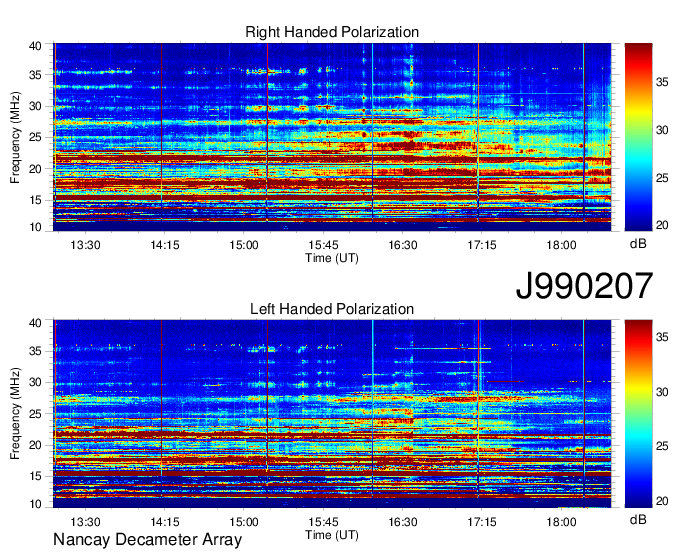This screenshot has width=680, height=552.
Task: Click the 15:45 time tick under Right Handed plot
Action: (323, 245)
